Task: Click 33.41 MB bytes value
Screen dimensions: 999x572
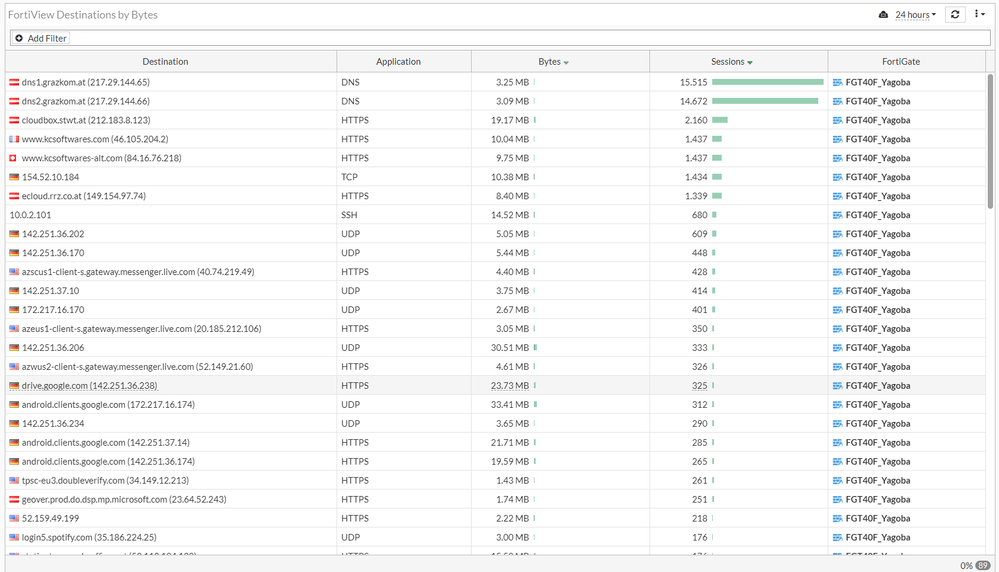Action: tap(510, 404)
